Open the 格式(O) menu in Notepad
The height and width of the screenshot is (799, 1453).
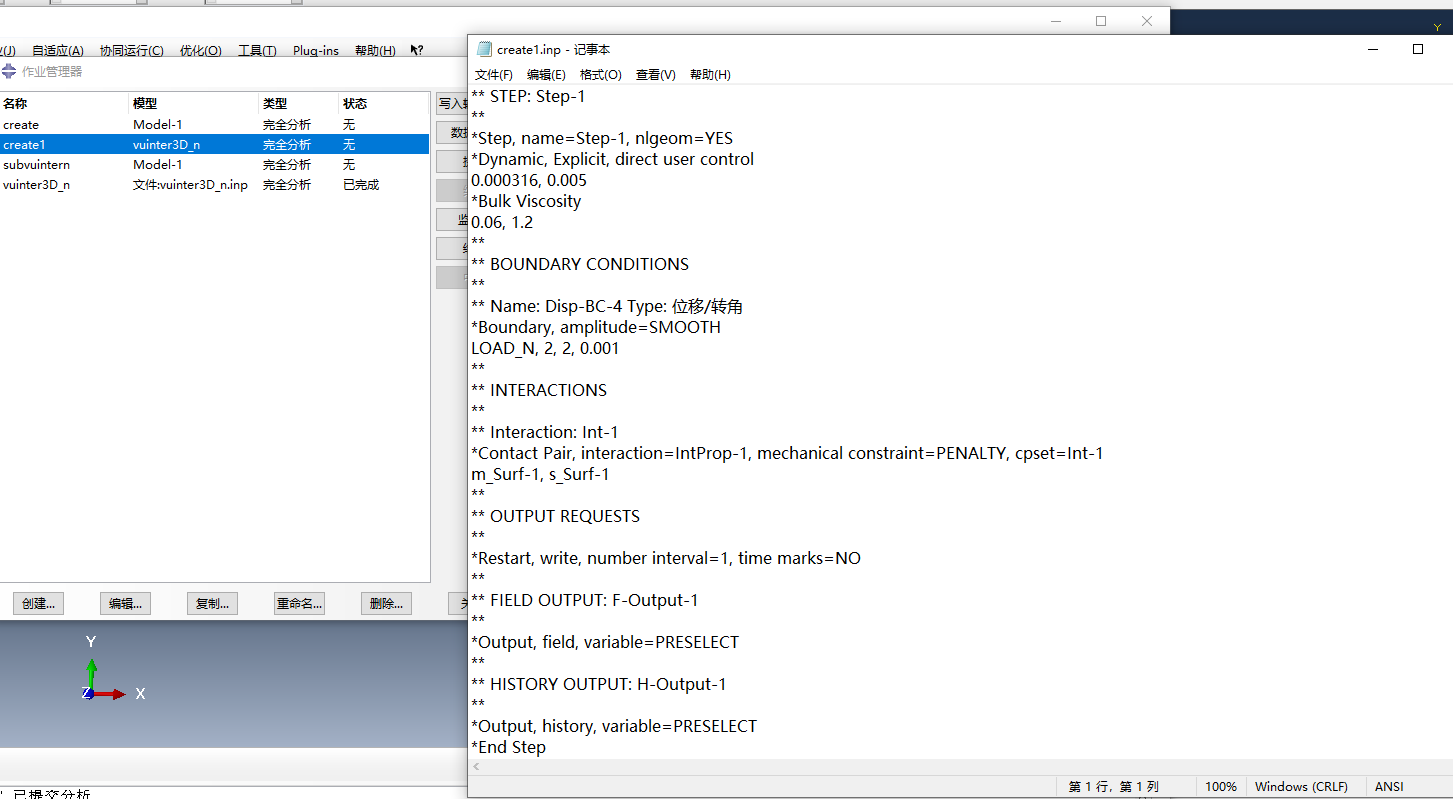pyautogui.click(x=600, y=75)
